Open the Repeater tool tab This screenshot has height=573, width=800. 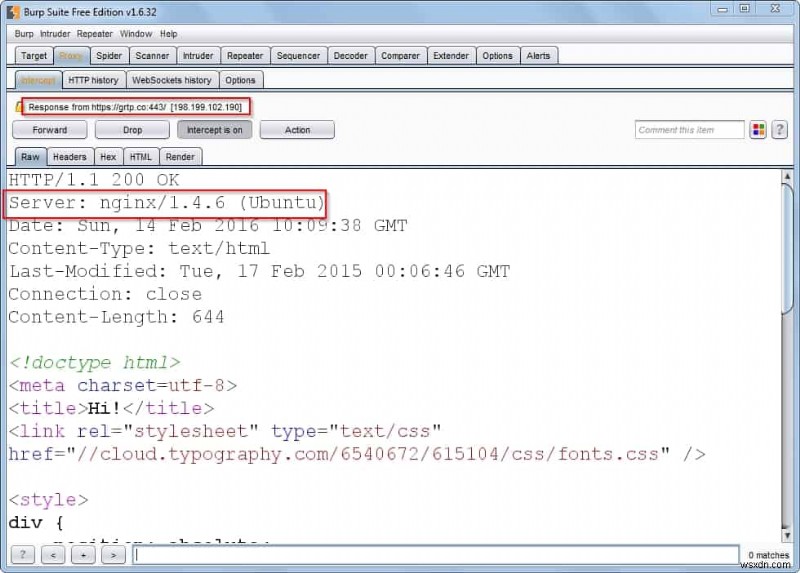245,56
